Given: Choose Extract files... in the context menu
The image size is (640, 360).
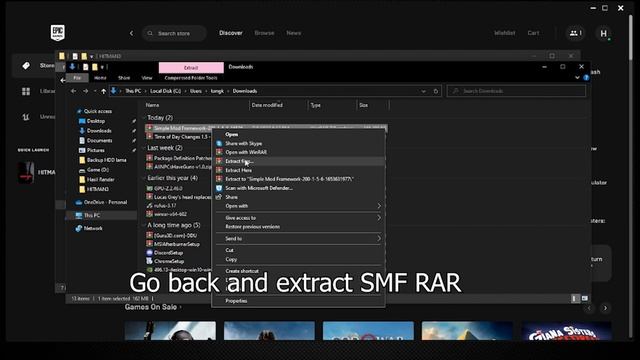Looking at the screenshot, I should [299, 161].
